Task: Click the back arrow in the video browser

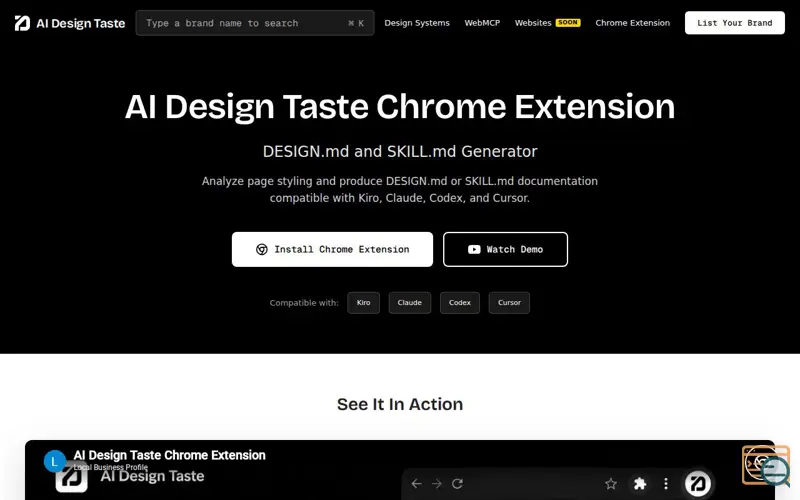Action: pyautogui.click(x=416, y=484)
